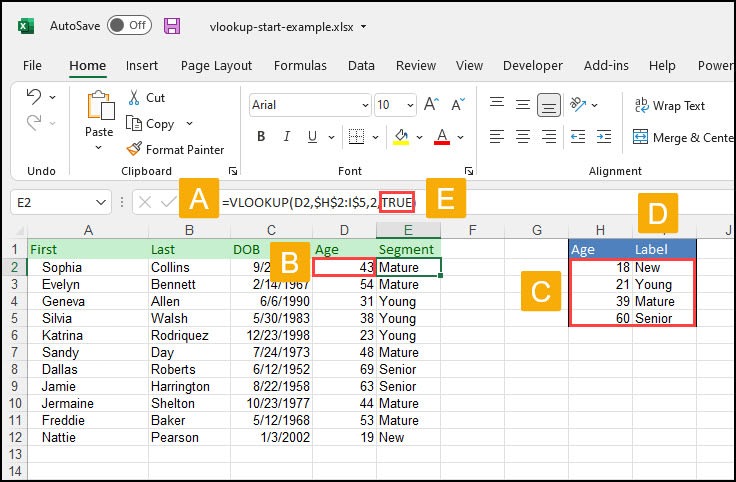Expand the Name Box dropdown arrow
The image size is (736, 482).
(x=102, y=202)
